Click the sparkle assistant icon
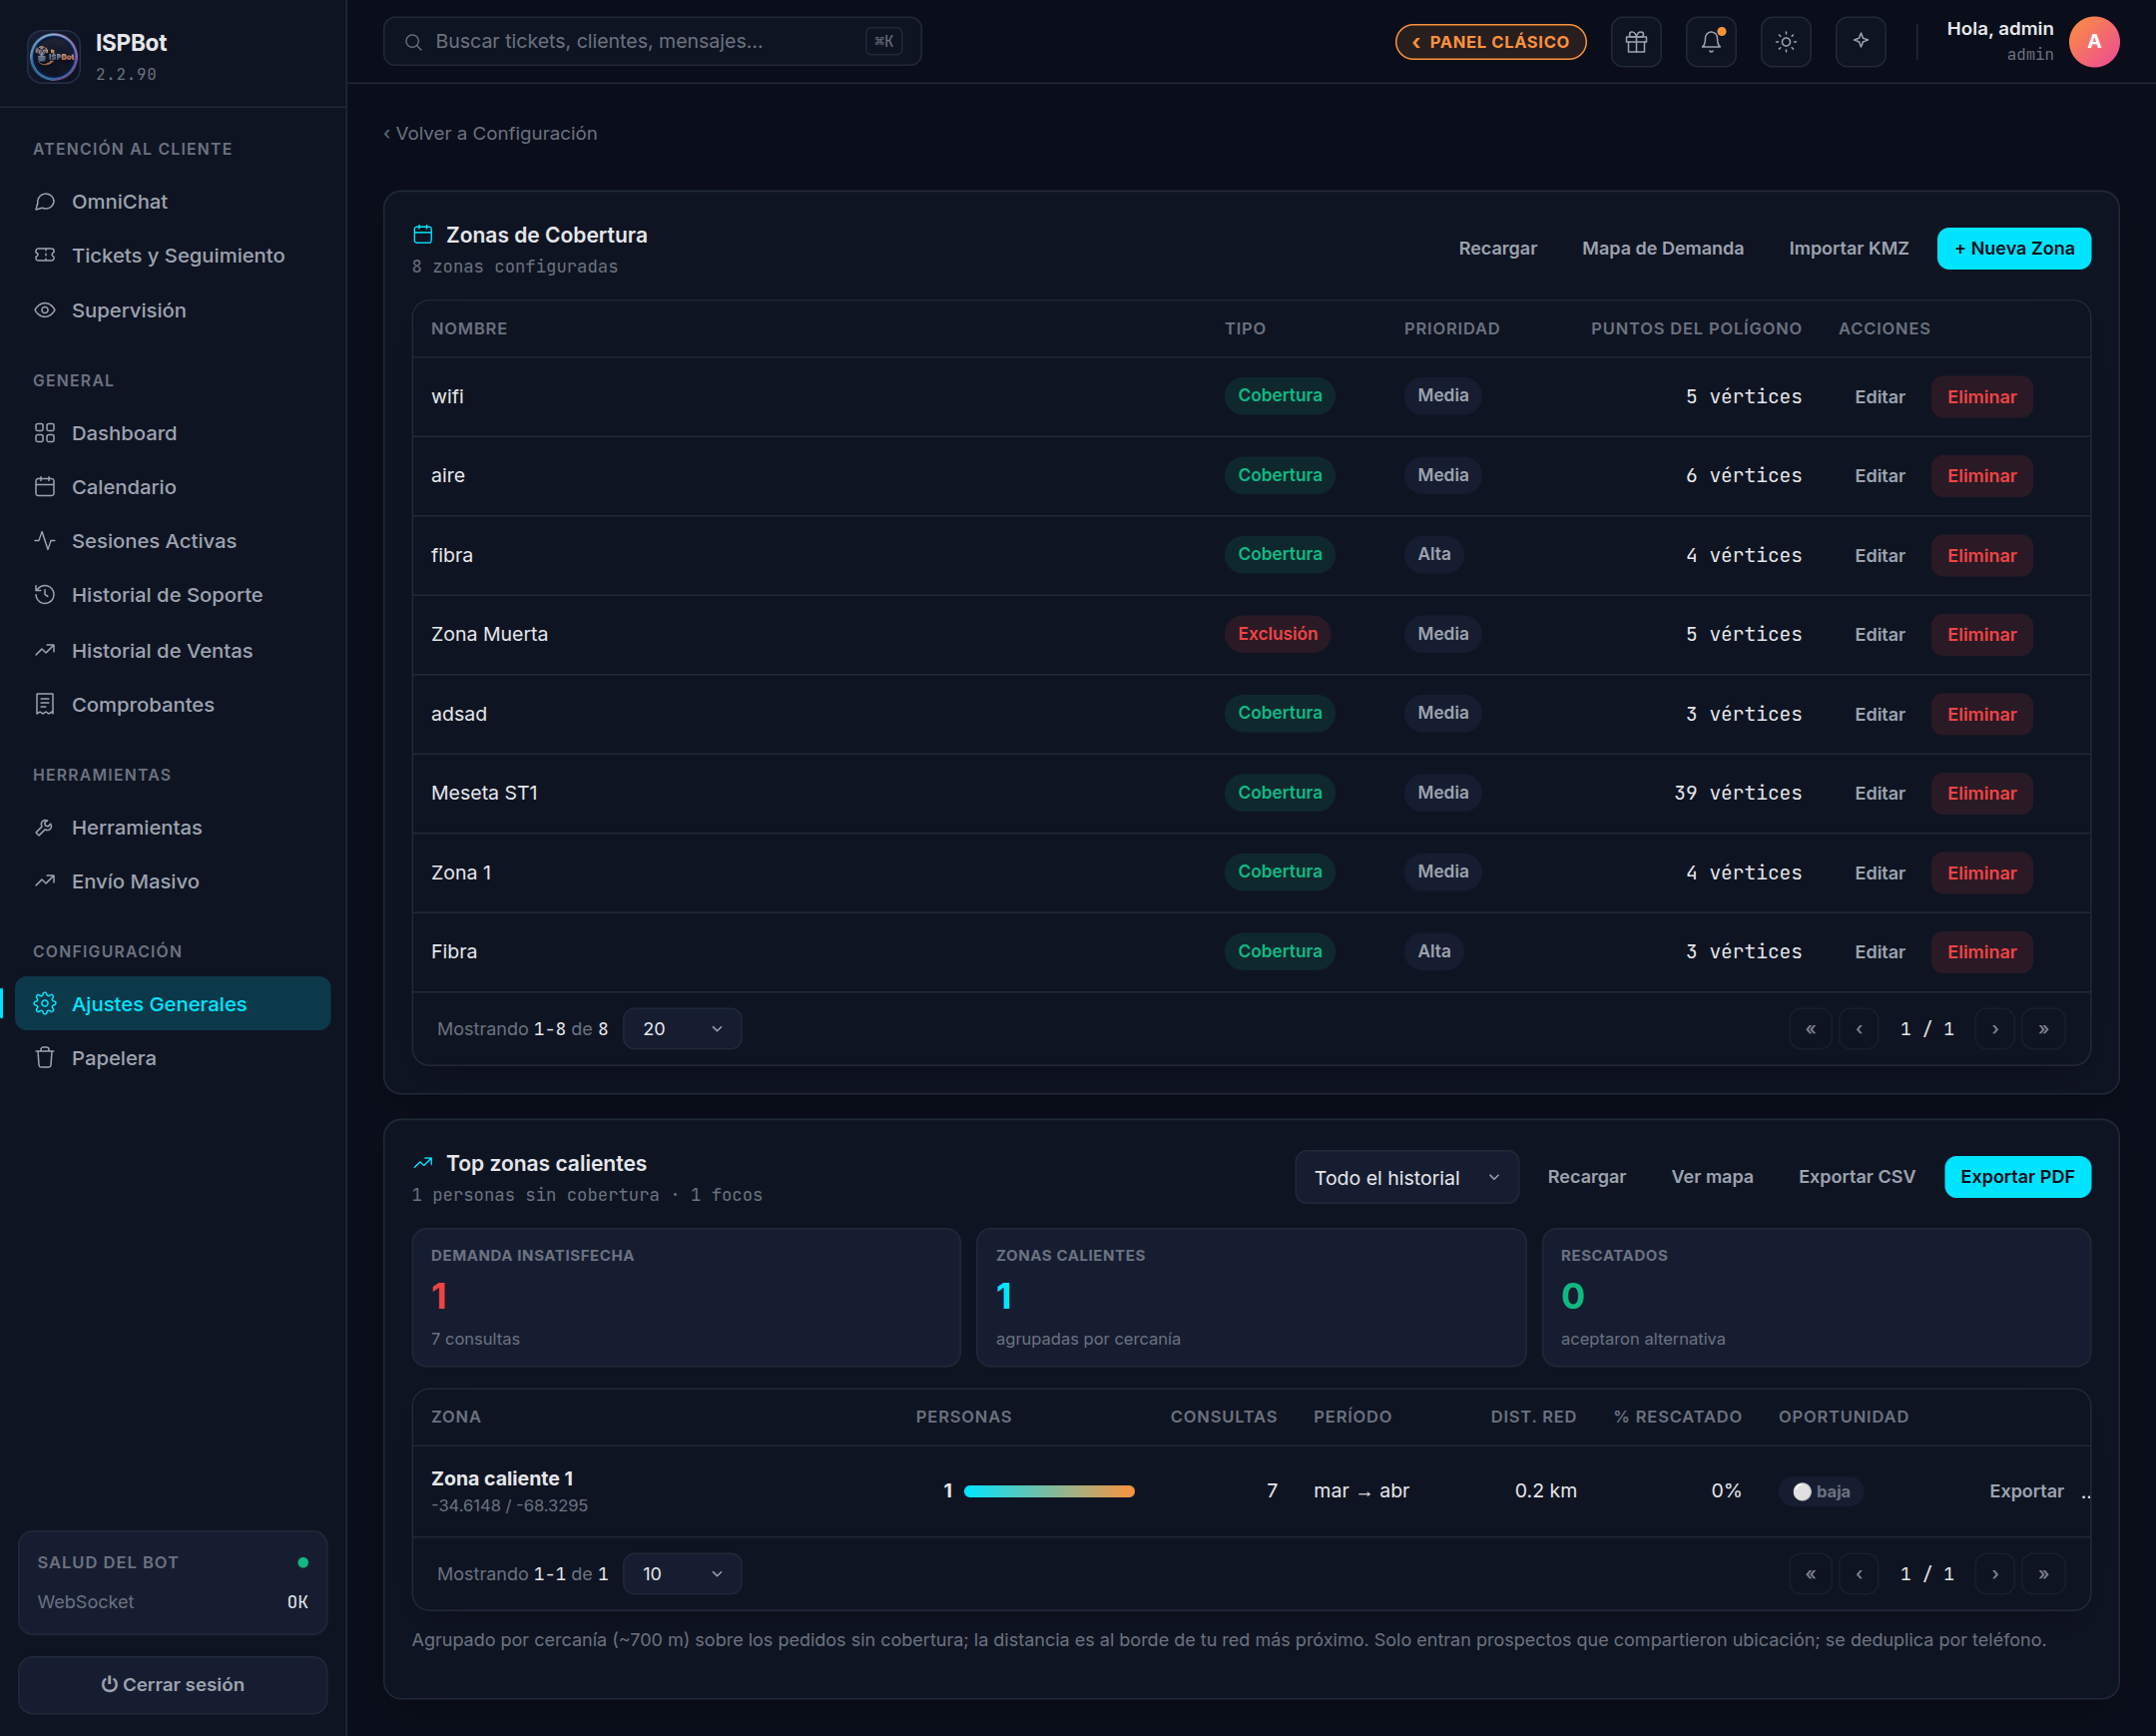This screenshot has width=2156, height=1736. tap(1861, 42)
